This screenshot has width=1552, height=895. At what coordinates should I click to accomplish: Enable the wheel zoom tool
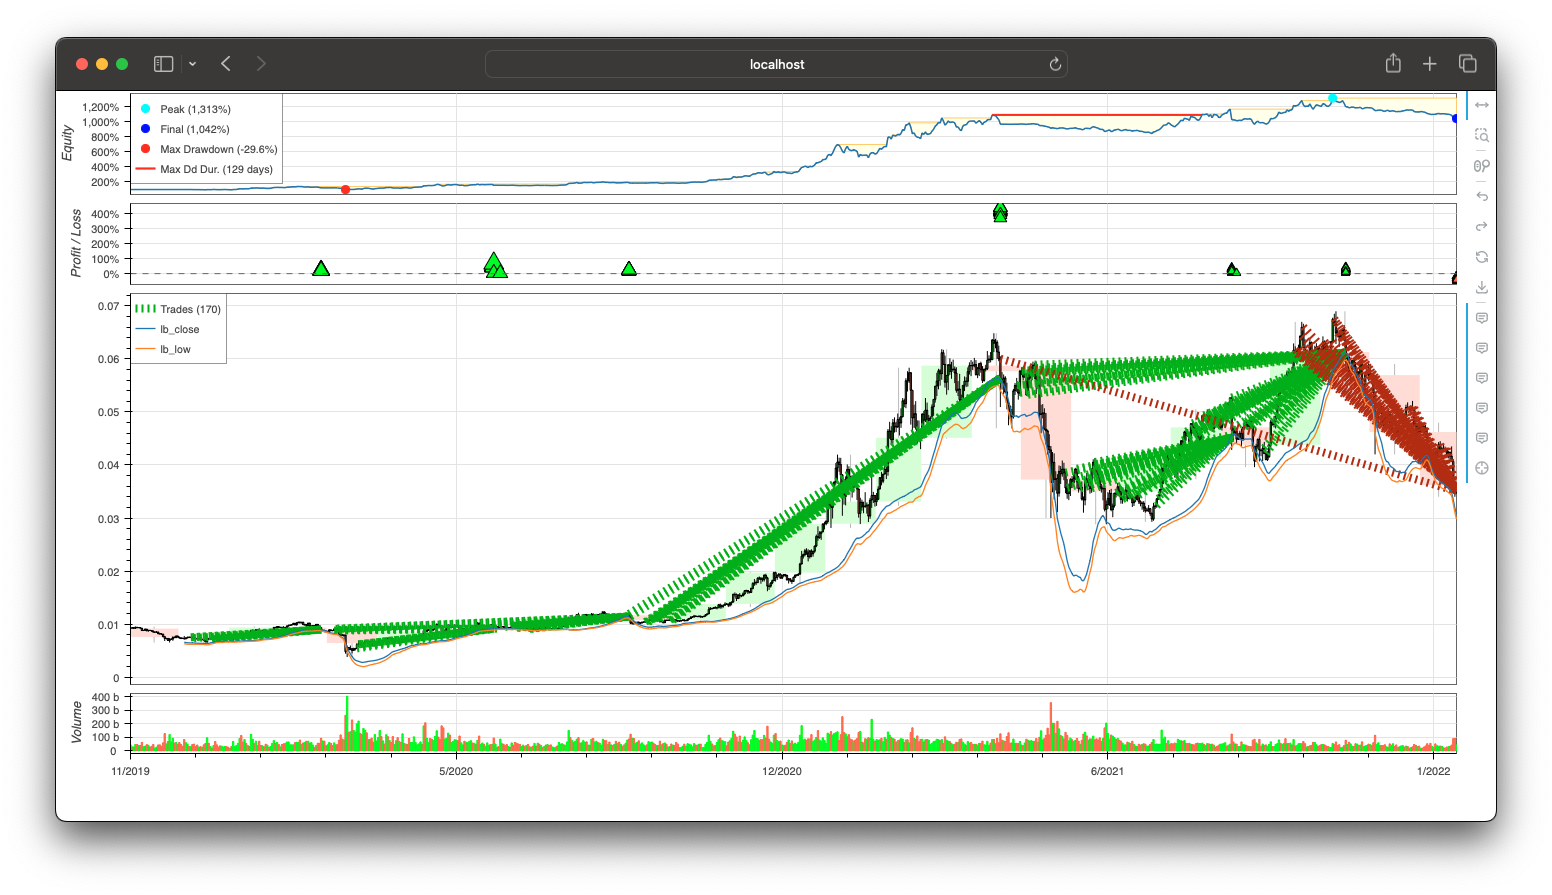tap(1482, 166)
